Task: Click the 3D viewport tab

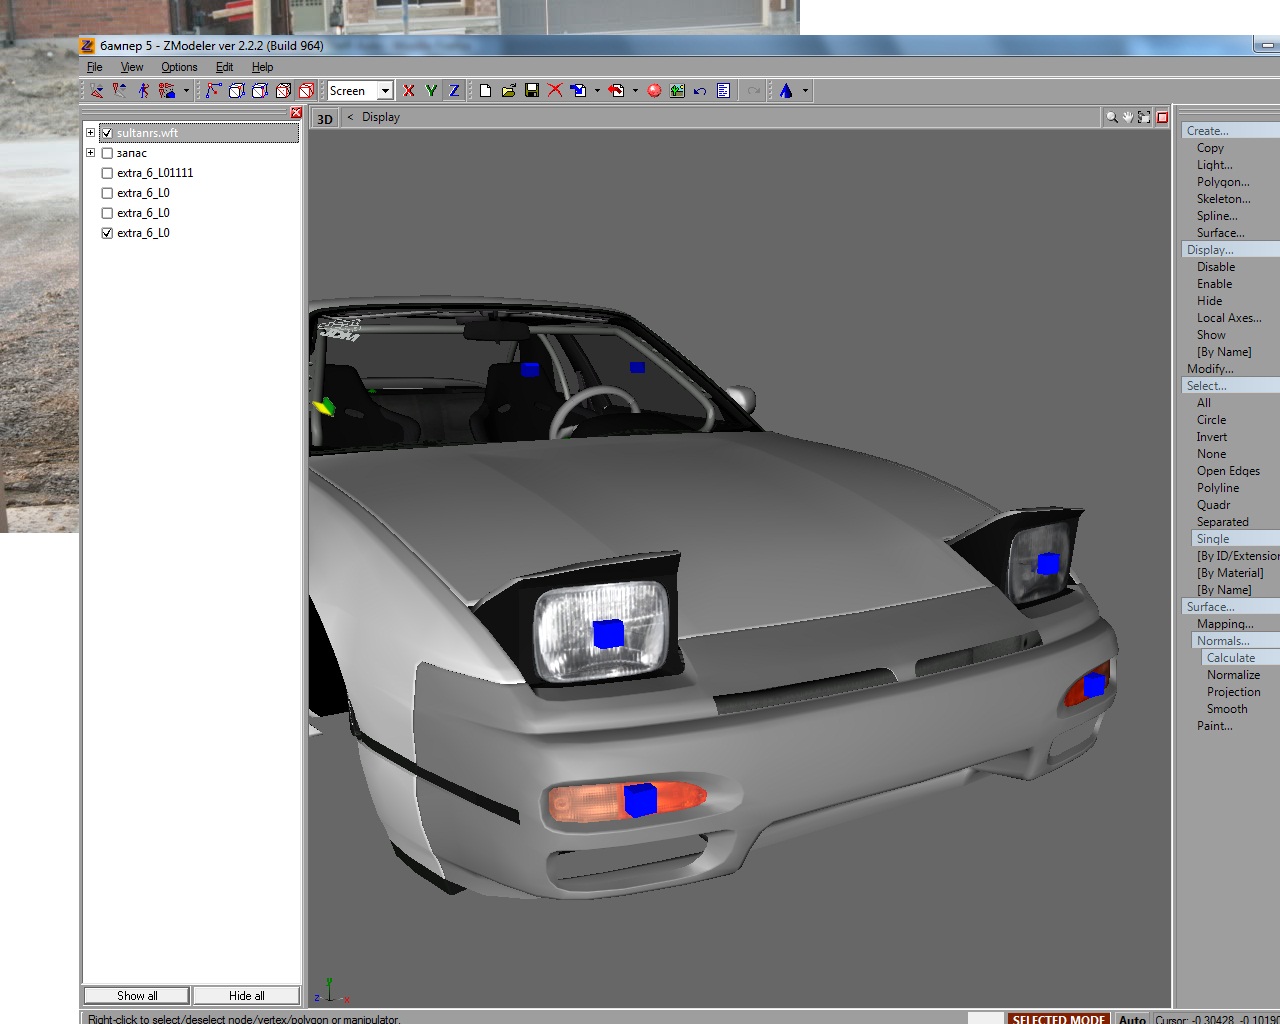Action: point(325,119)
